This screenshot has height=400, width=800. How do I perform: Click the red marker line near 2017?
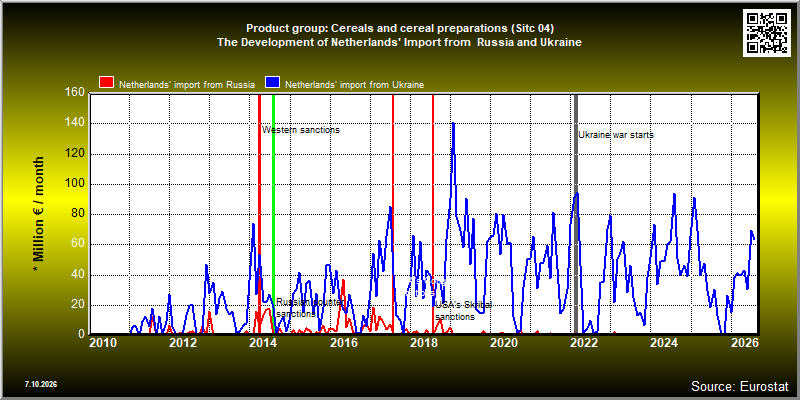(393, 214)
